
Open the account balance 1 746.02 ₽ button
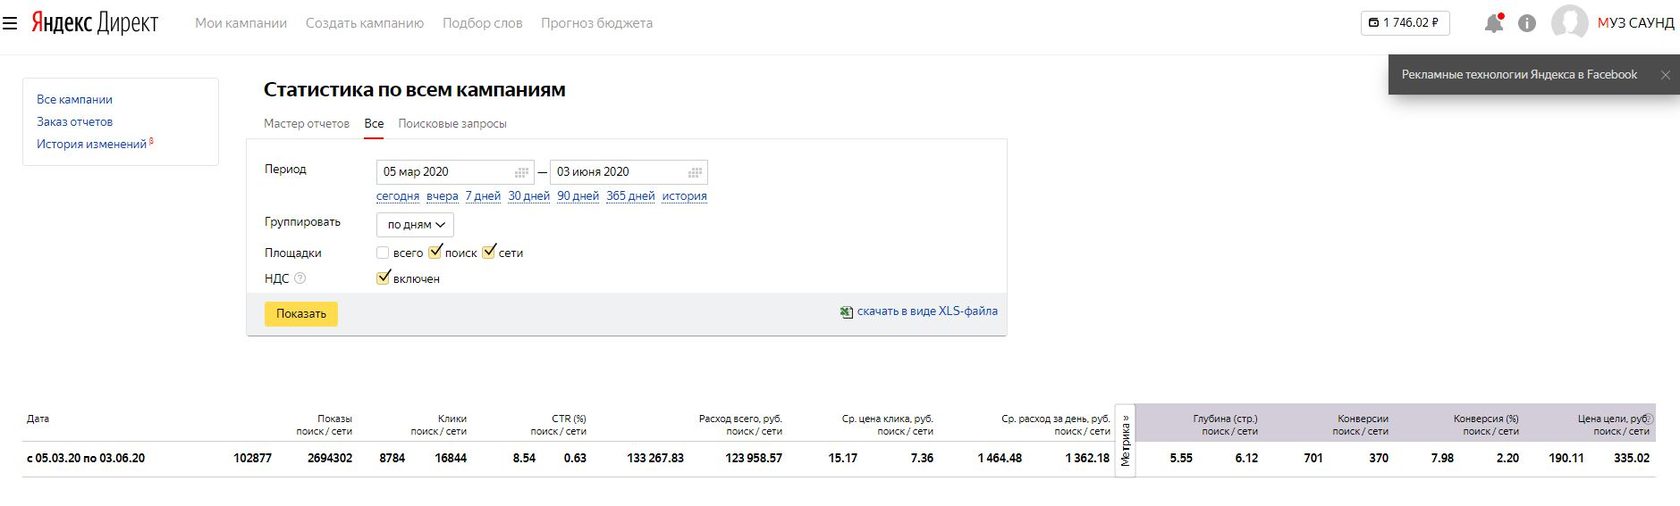[x=1405, y=23]
